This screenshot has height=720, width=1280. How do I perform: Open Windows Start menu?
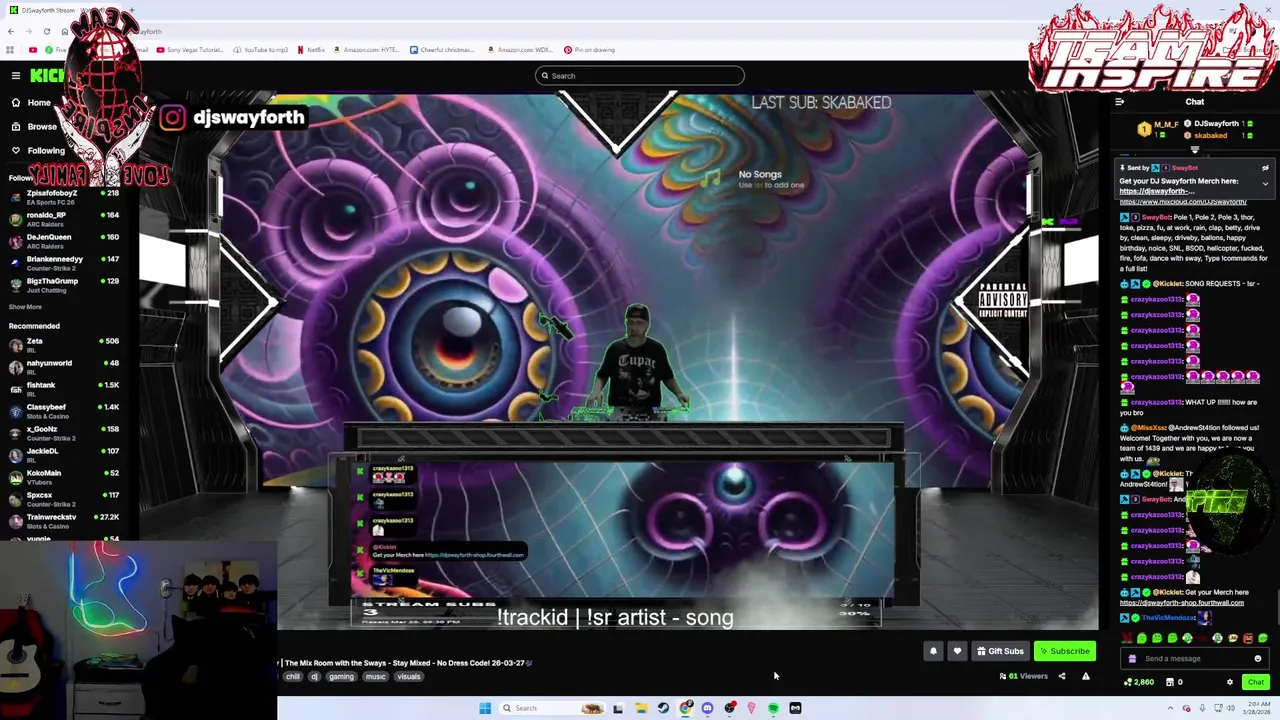click(x=485, y=708)
